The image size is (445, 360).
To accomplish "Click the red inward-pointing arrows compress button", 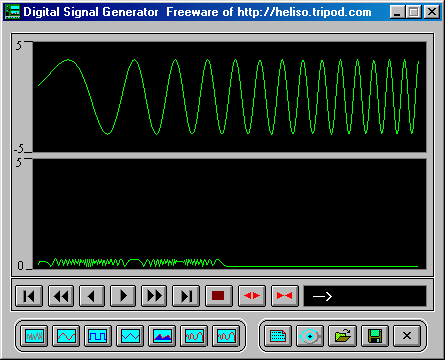I will point(284,296).
